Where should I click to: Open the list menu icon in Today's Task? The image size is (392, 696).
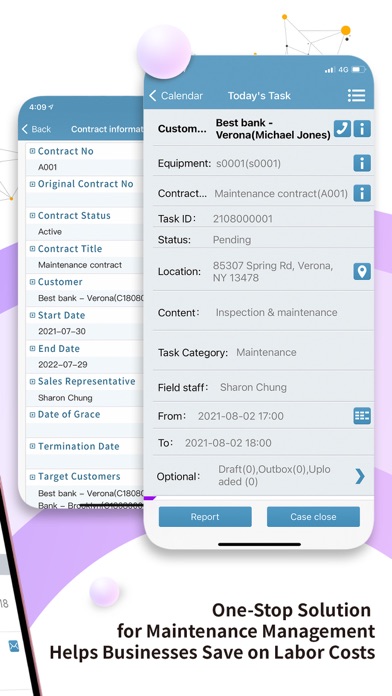tap(356, 95)
